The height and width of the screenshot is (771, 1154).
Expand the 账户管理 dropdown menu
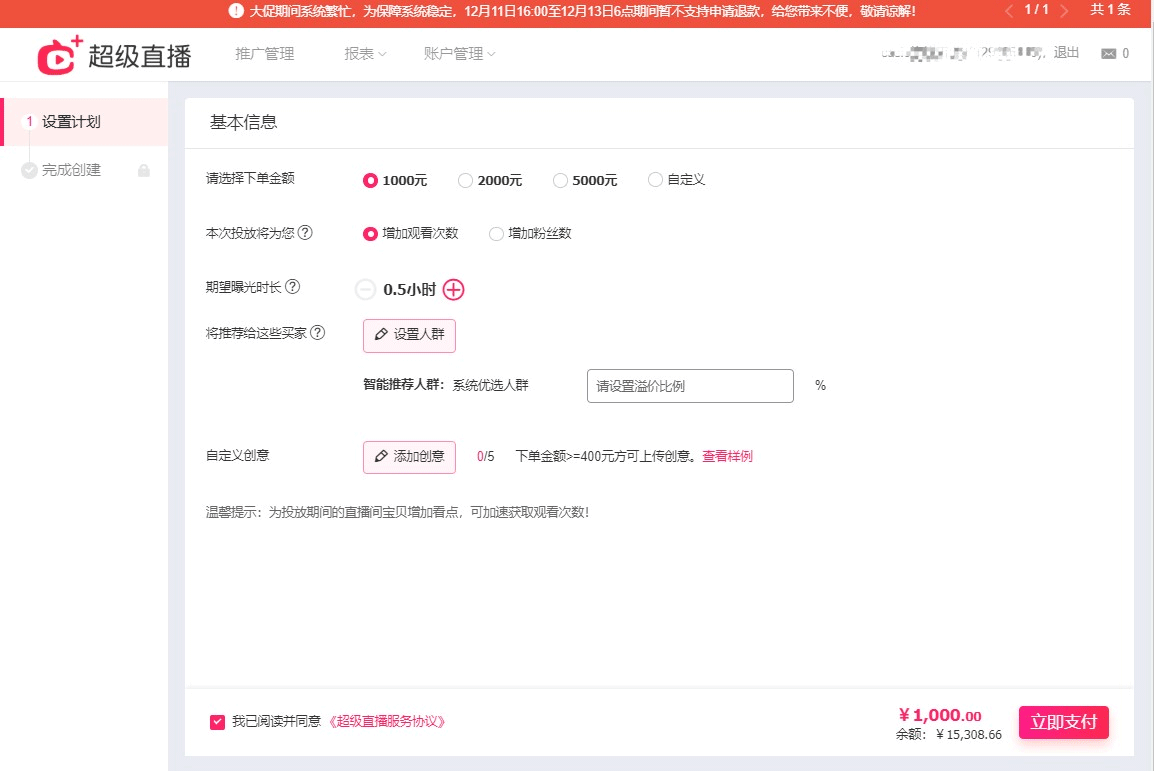pos(459,54)
